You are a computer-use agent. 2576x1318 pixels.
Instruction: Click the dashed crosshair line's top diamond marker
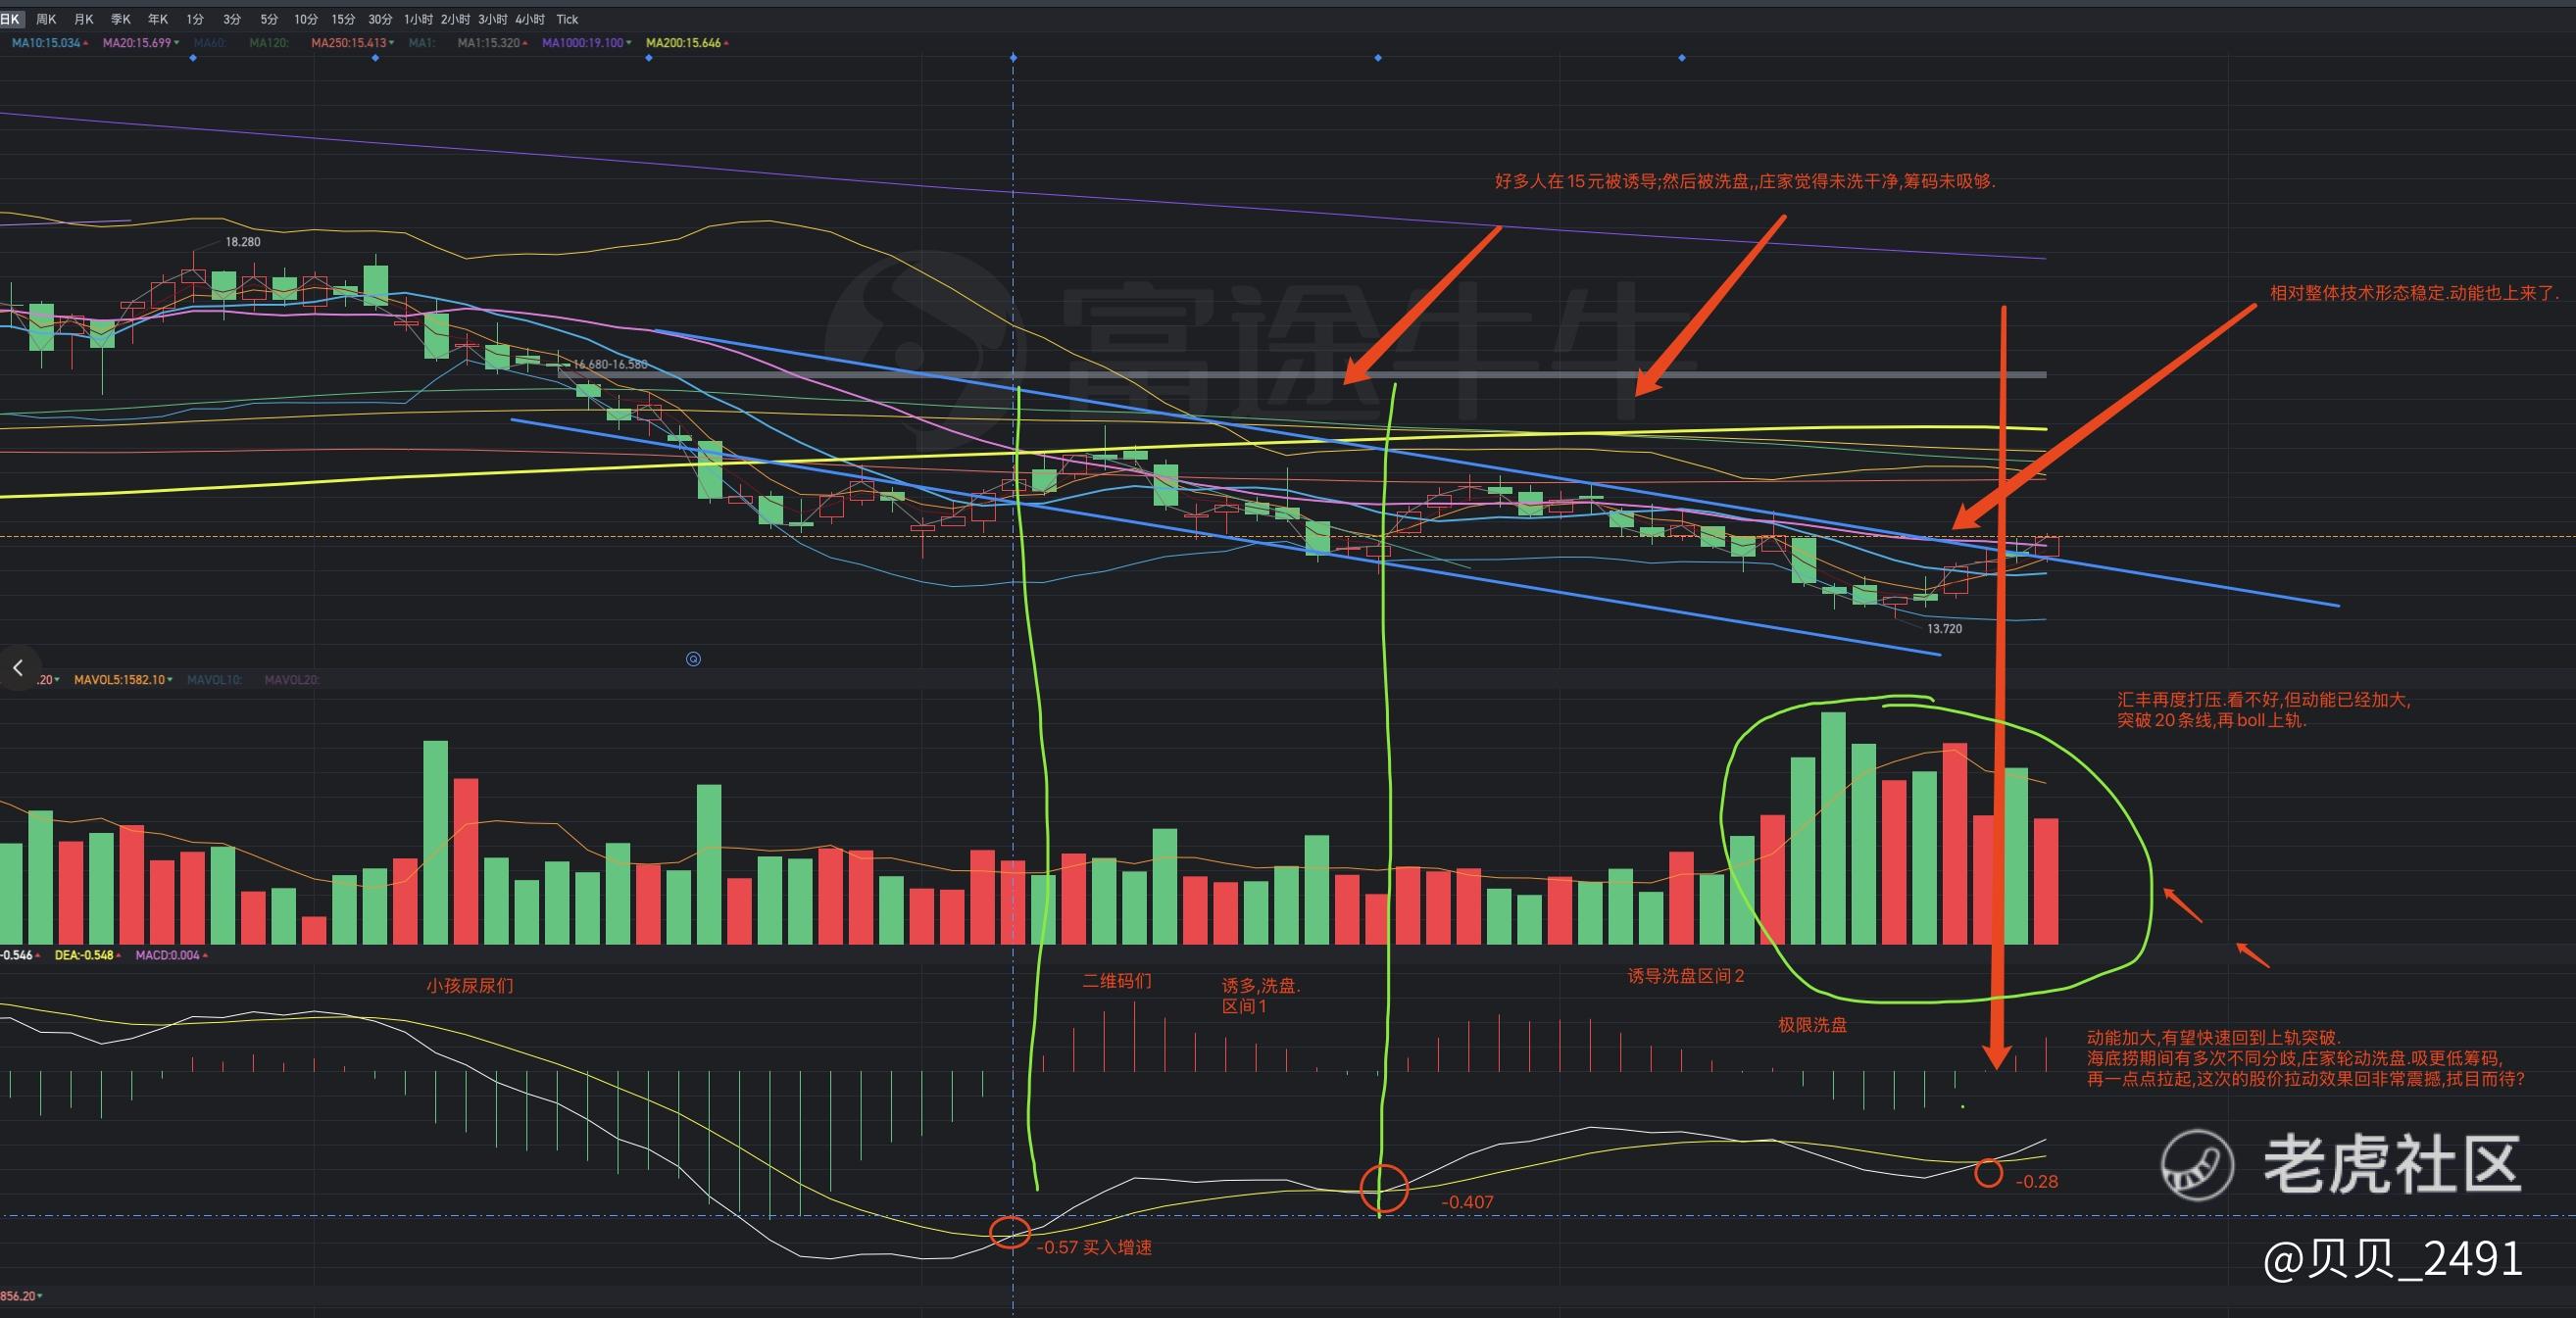(x=1013, y=58)
